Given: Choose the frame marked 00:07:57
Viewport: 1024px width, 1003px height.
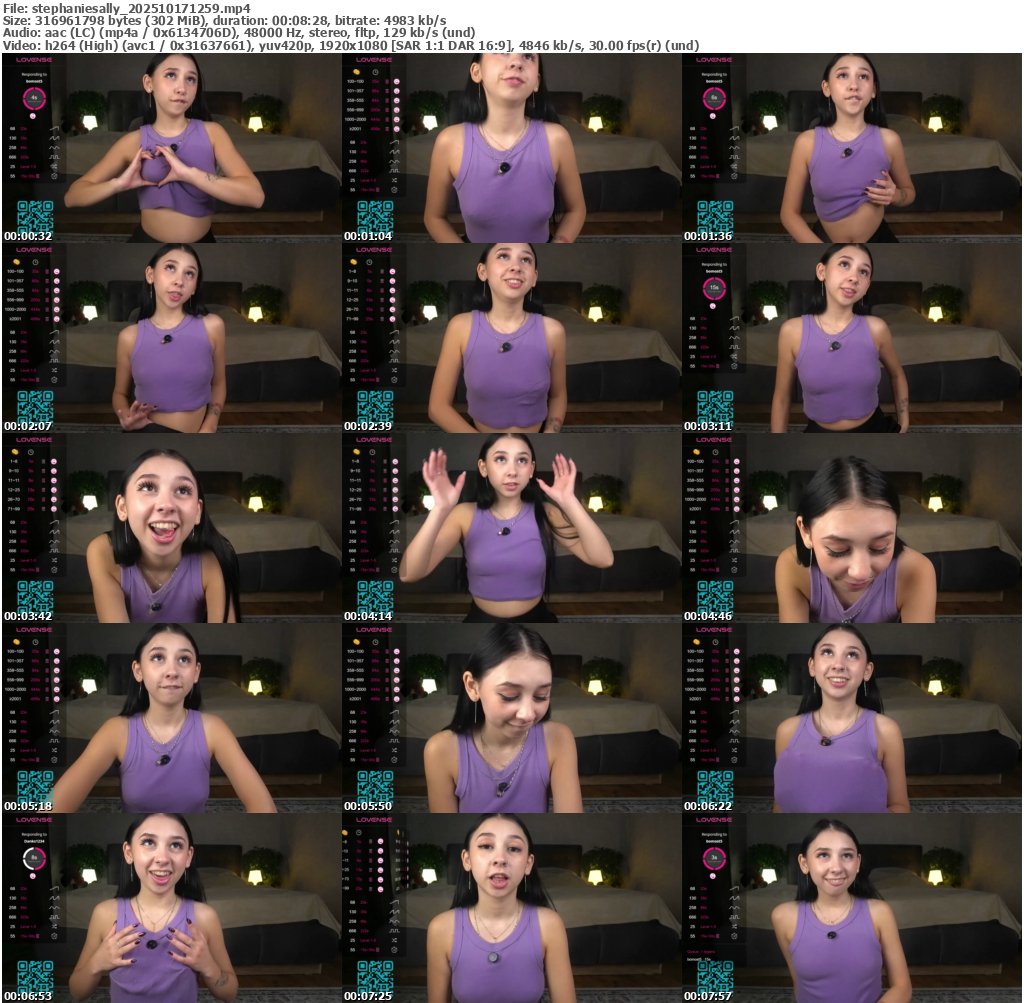Looking at the screenshot, I should 852,908.
